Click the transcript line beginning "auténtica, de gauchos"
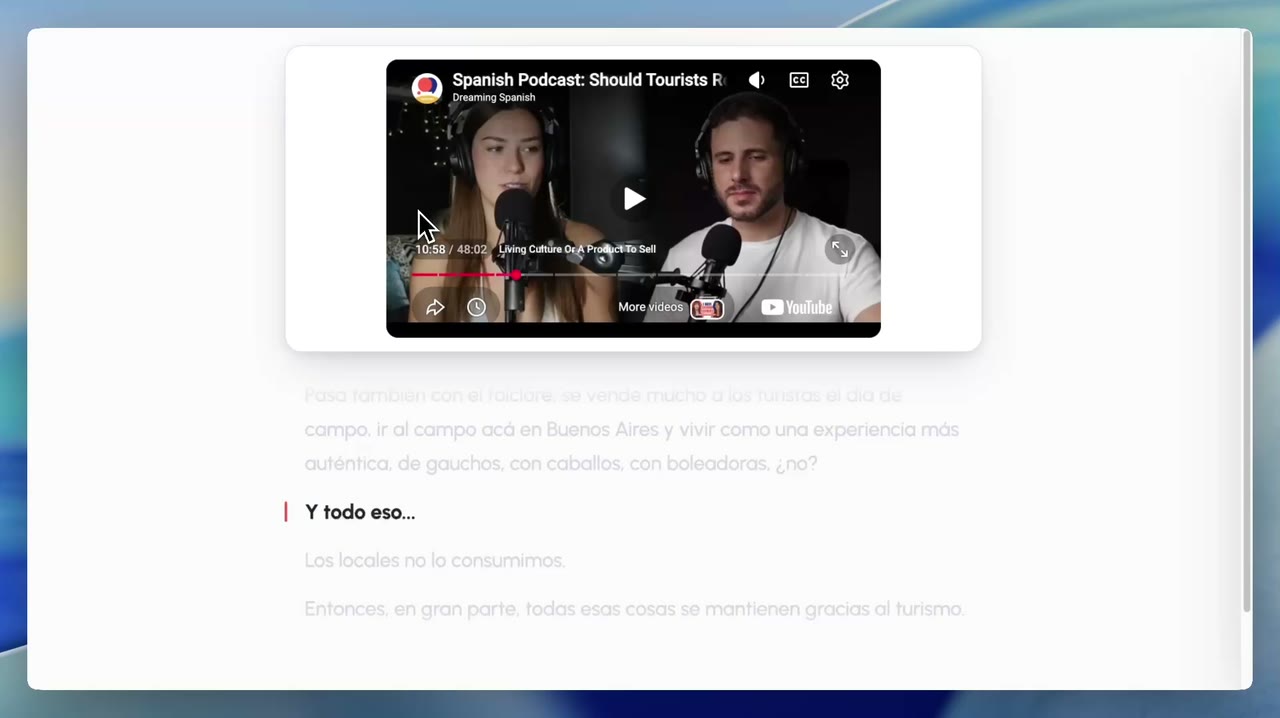Image resolution: width=1280 pixels, height=718 pixels. 561,464
